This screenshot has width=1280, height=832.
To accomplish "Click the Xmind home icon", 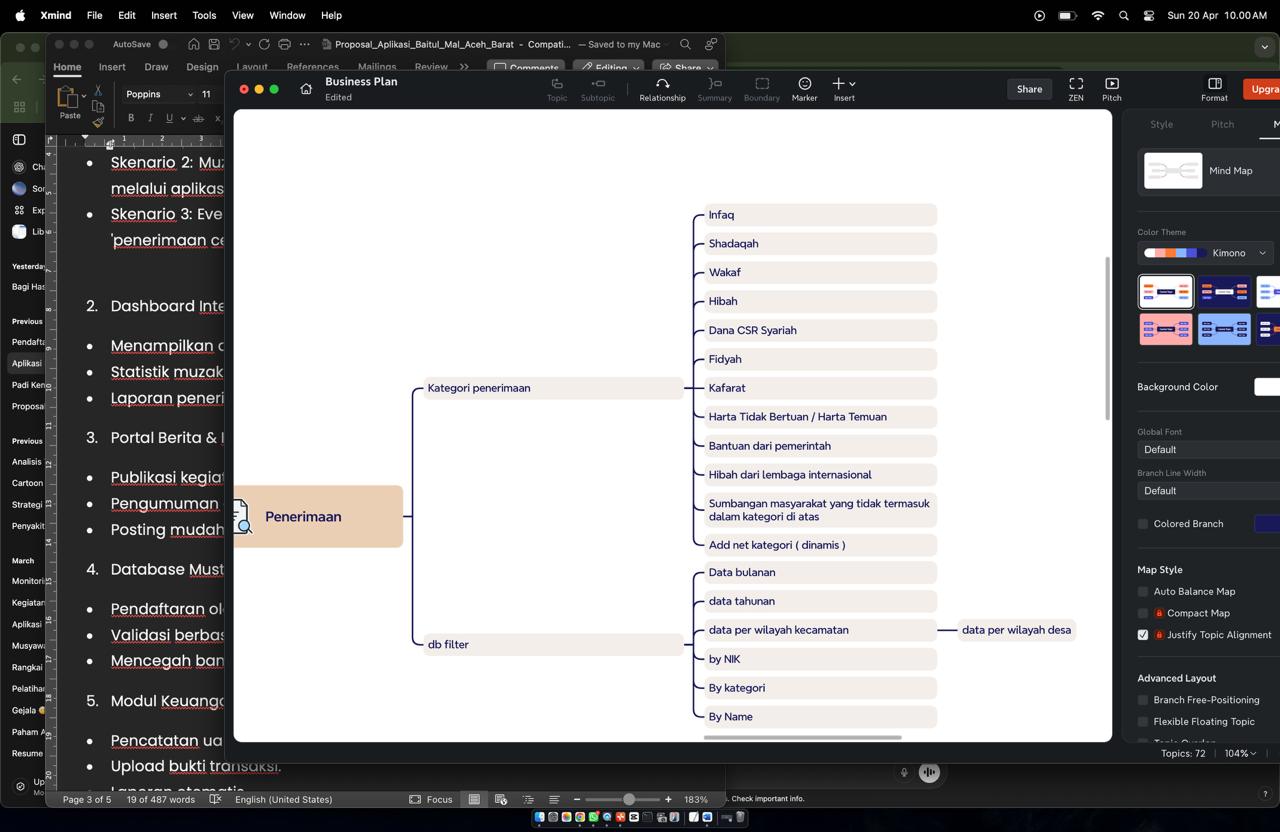I will click(x=306, y=89).
